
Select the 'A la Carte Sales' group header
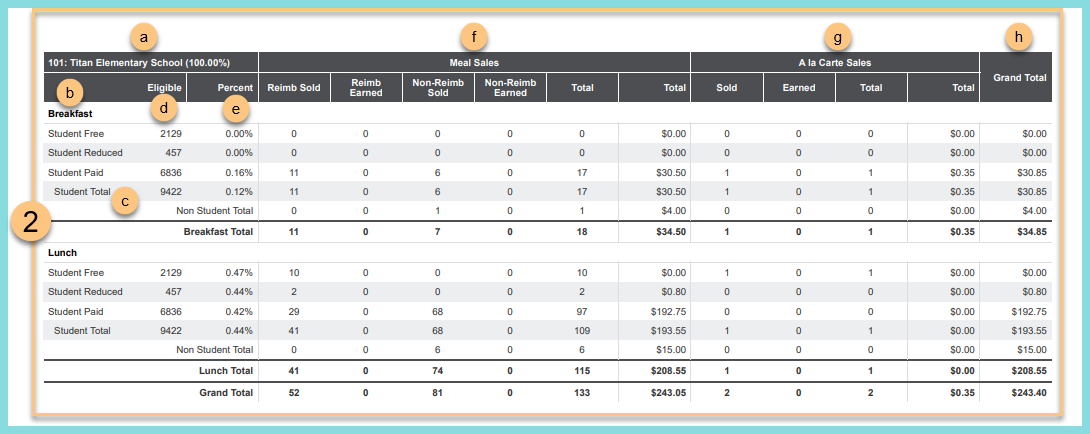click(835, 63)
